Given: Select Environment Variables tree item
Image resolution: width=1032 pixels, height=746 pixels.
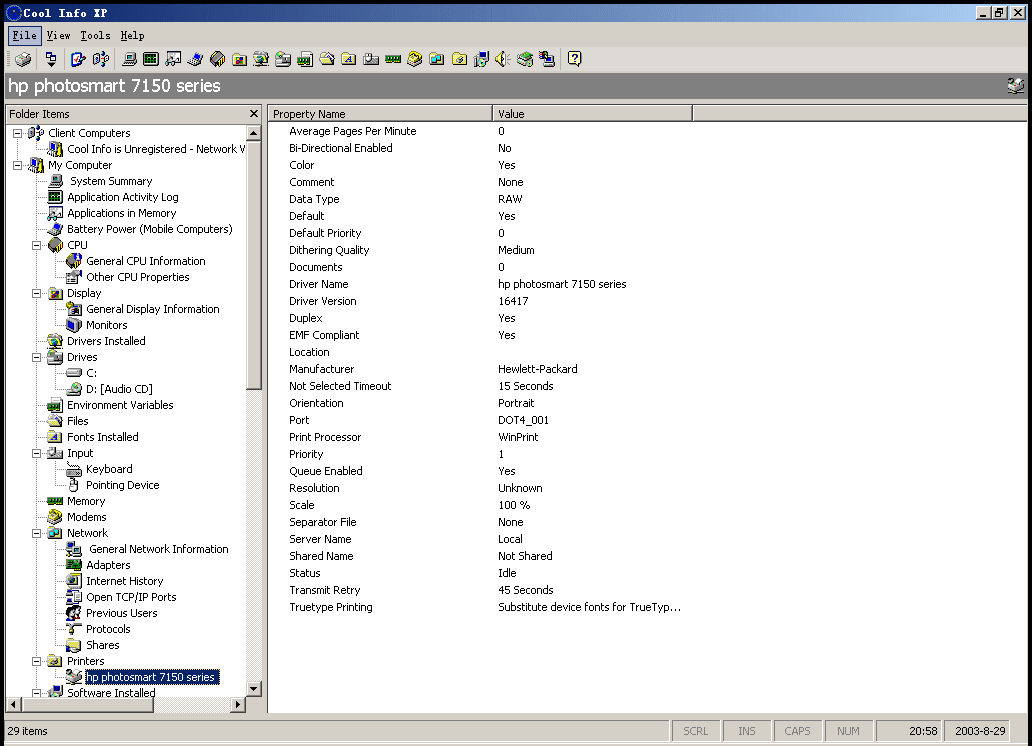Looking at the screenshot, I should click(x=120, y=405).
